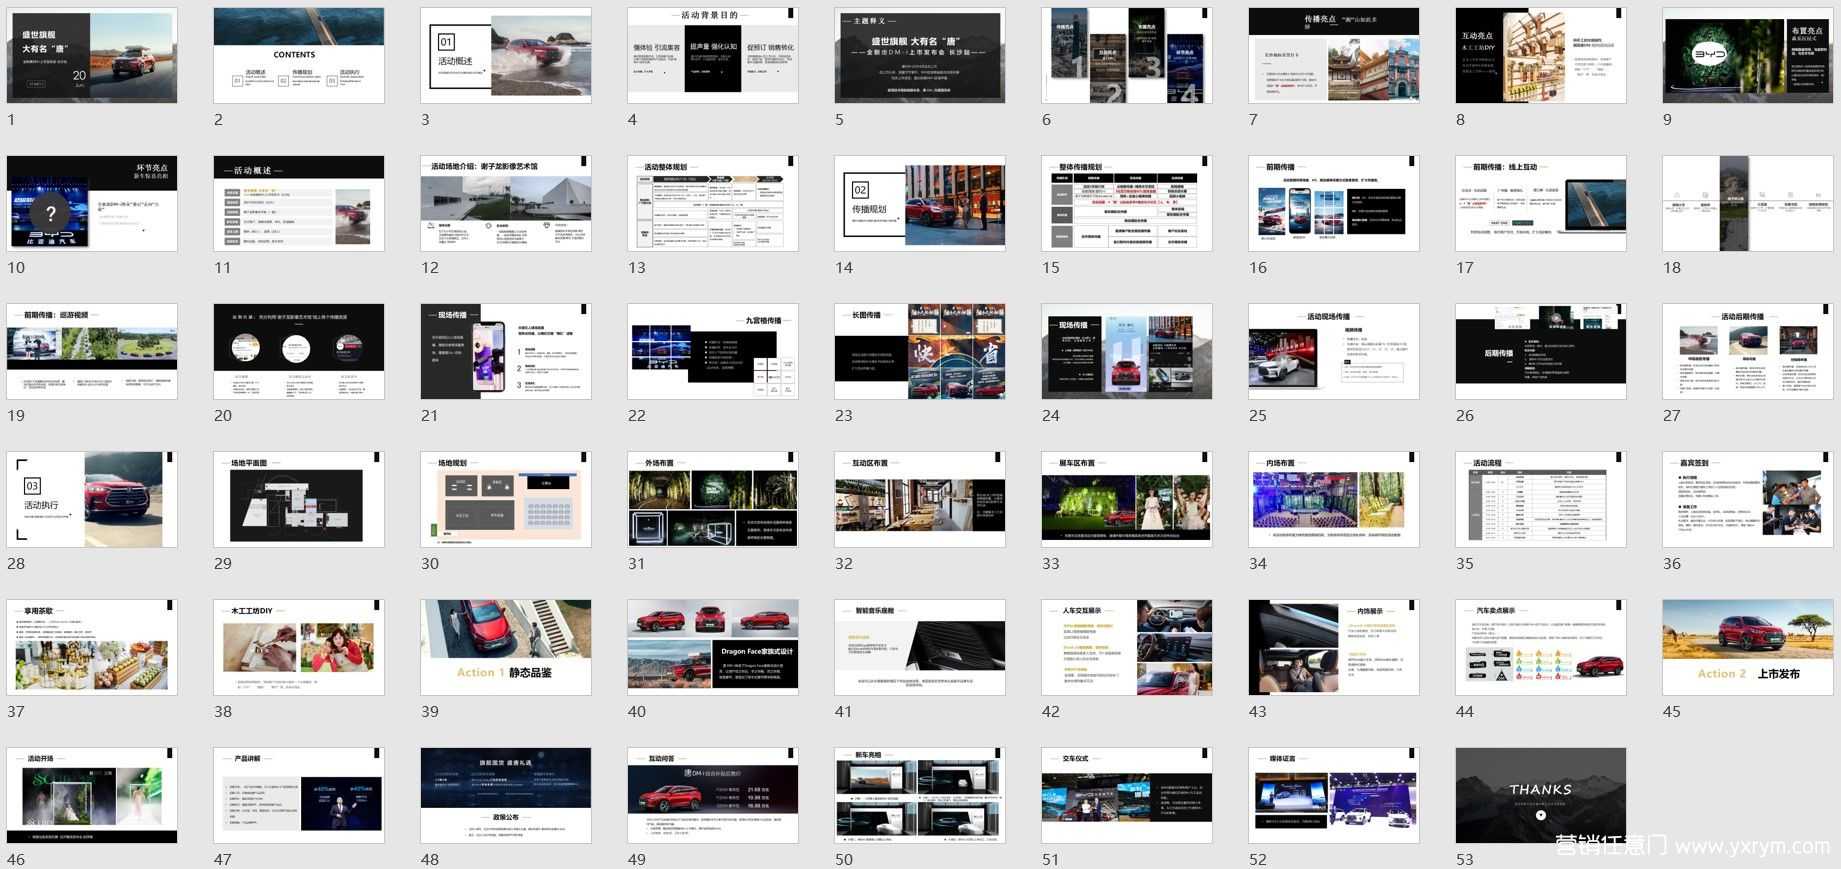This screenshot has height=869, width=1841.
Task: Select slide 18 thumbnail
Action: pos(1748,203)
